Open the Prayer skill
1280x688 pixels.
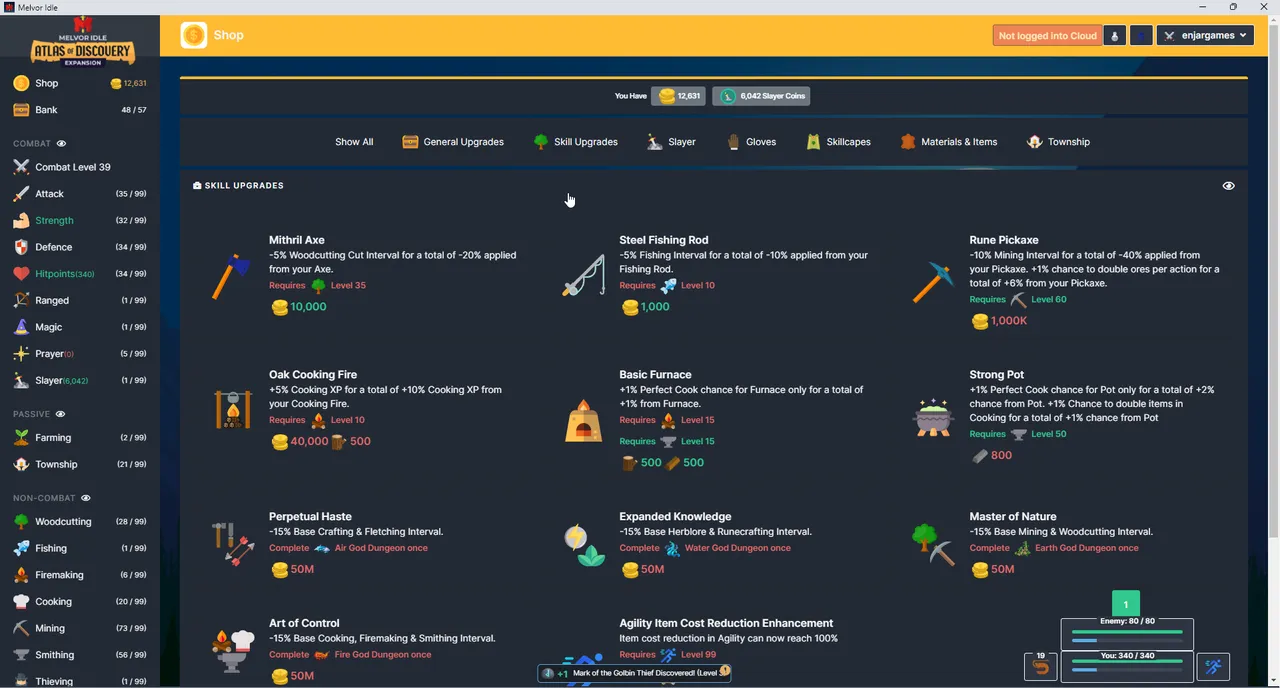pyautogui.click(x=80, y=354)
